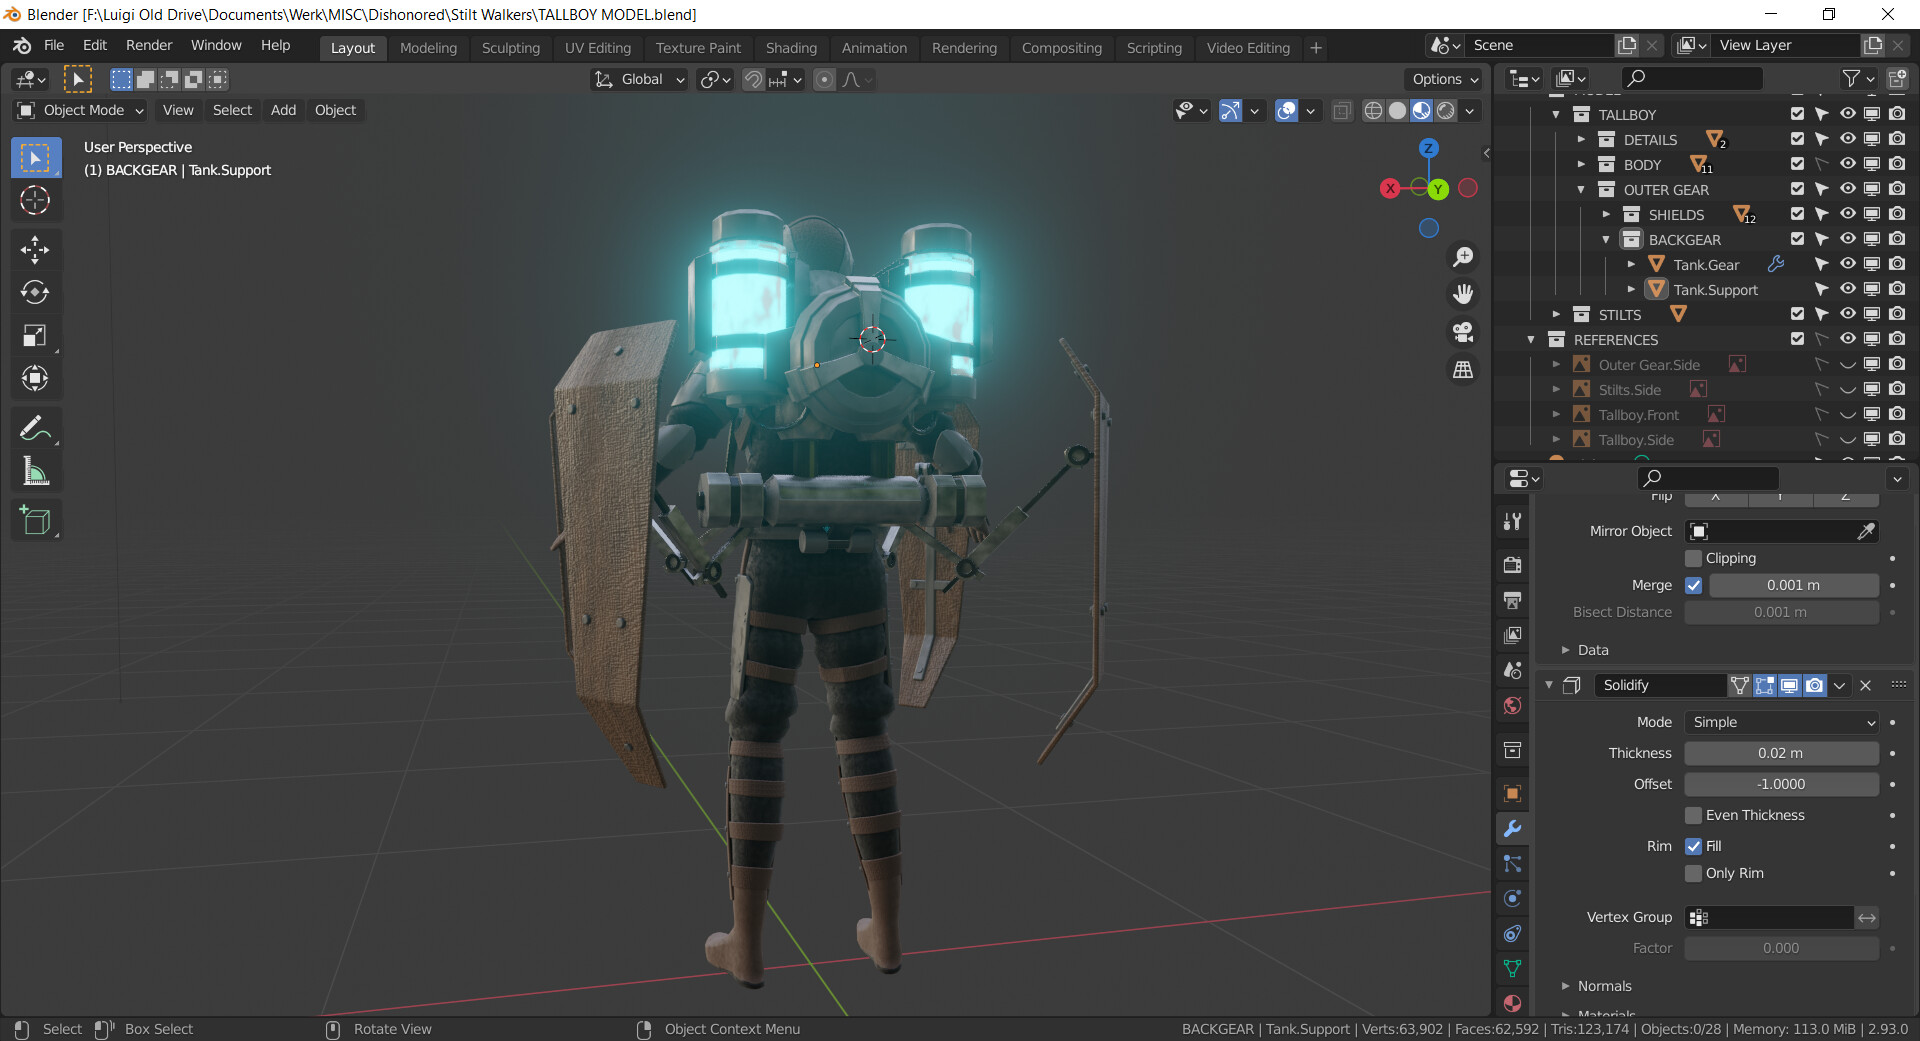
Task: Click the Add Cube tool
Action: pyautogui.click(x=35, y=520)
